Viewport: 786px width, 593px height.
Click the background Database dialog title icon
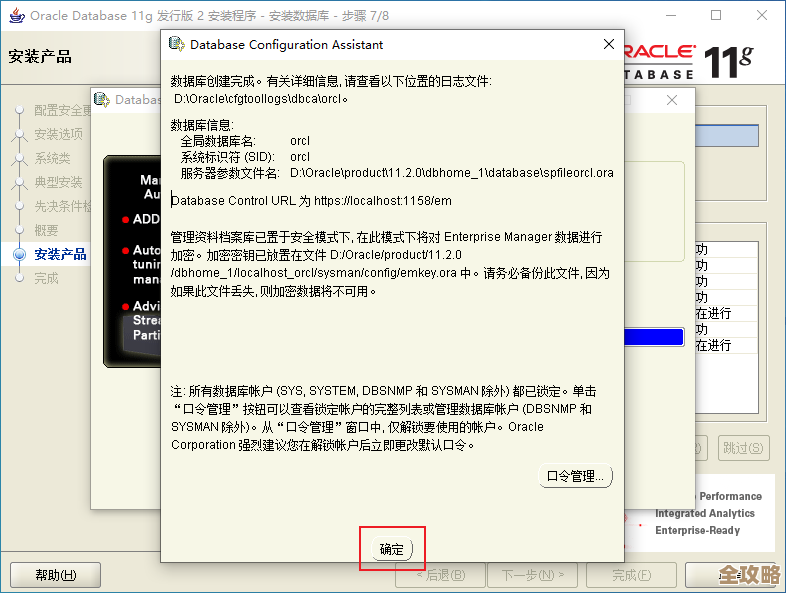coord(102,99)
